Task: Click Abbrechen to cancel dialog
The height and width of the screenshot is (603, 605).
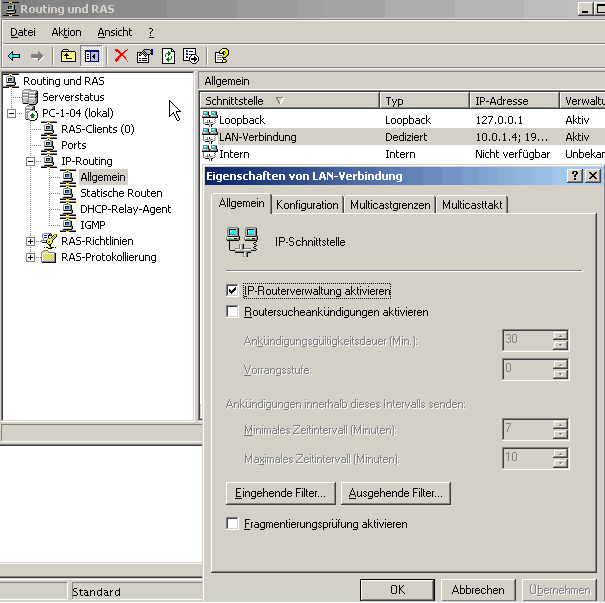Action: pyautogui.click(x=478, y=590)
